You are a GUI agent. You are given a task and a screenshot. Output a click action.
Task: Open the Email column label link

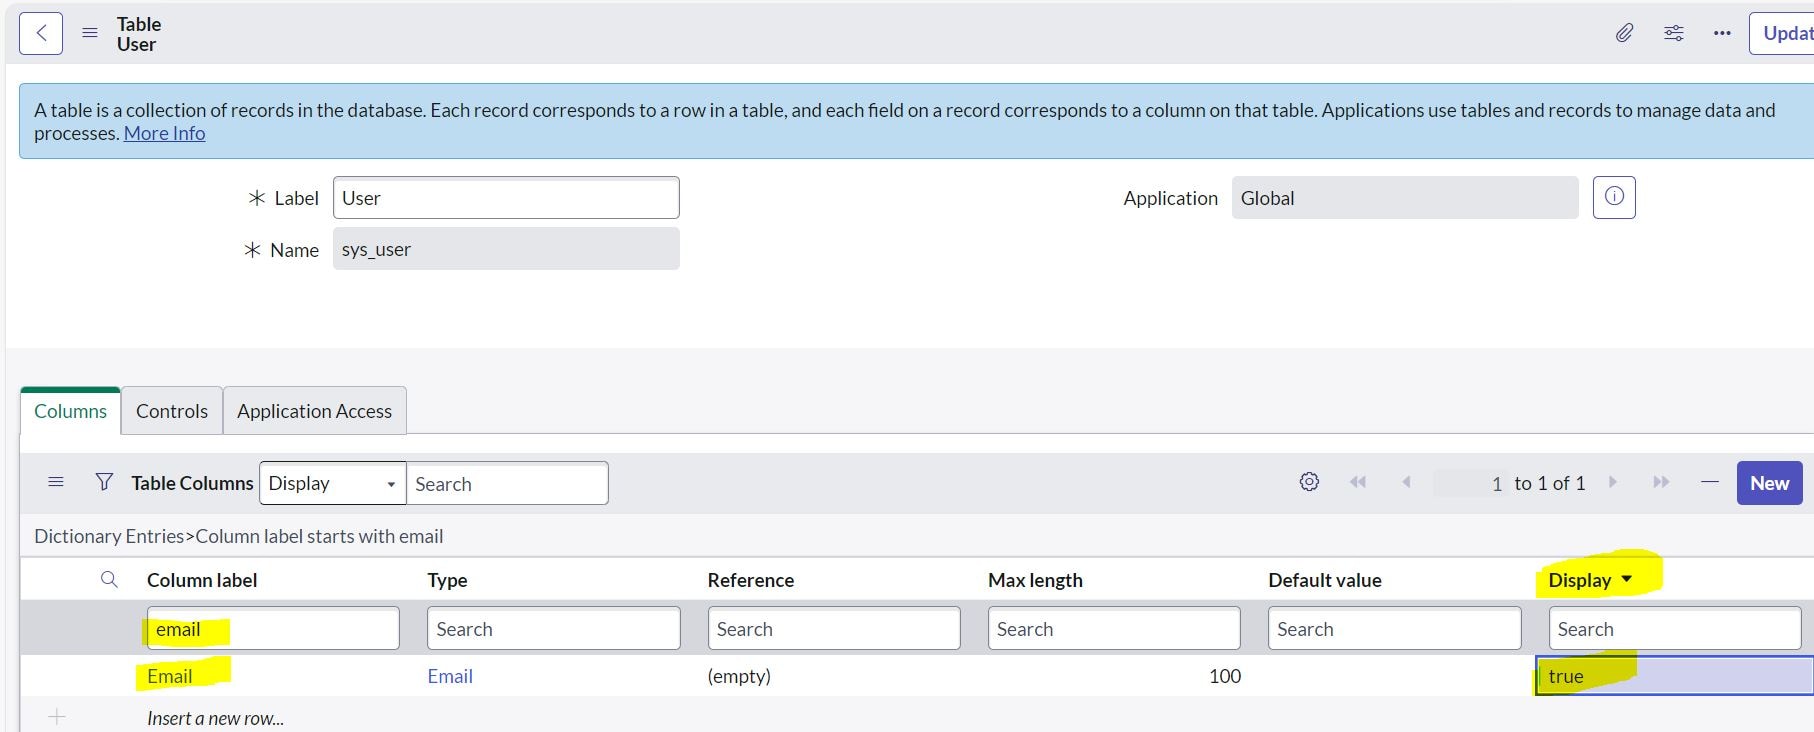tap(169, 676)
